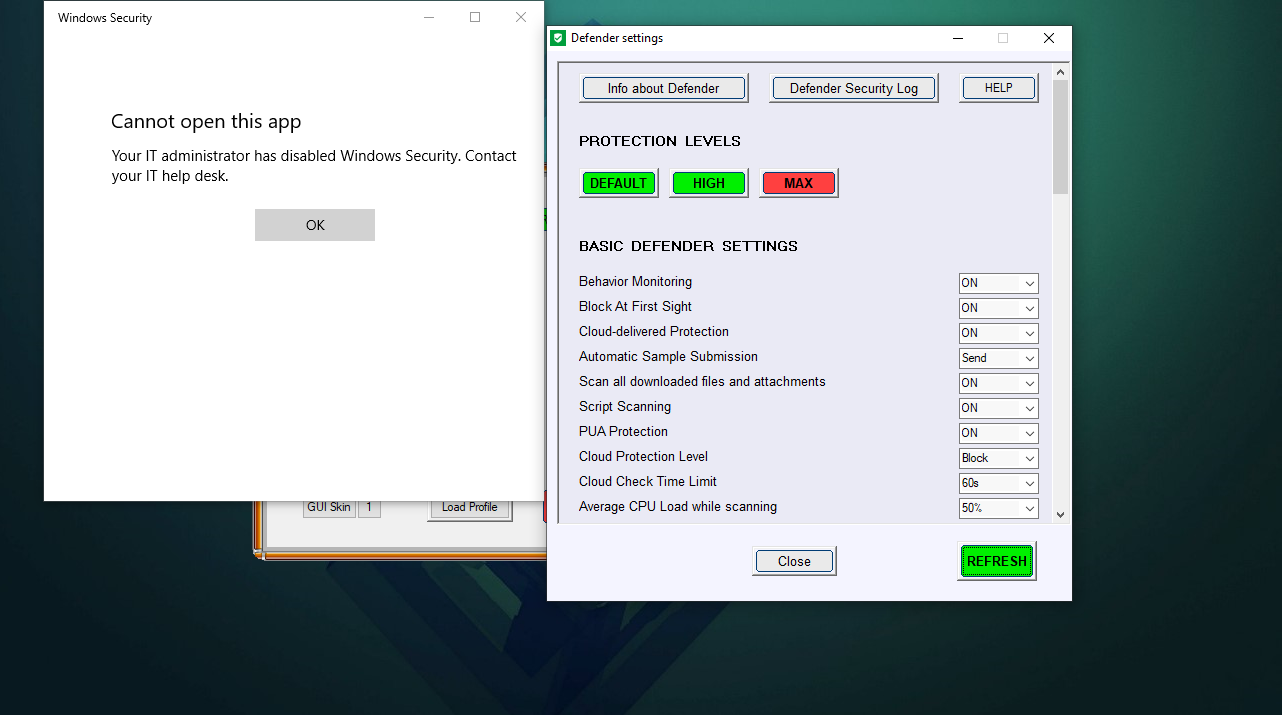Apply the MAX protection level

pos(799,183)
